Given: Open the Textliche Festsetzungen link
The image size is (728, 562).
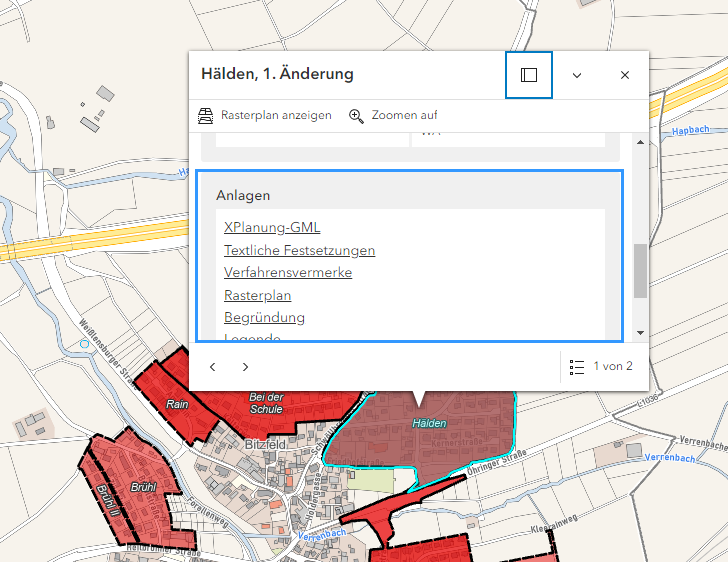Looking at the screenshot, I should click(x=299, y=250).
